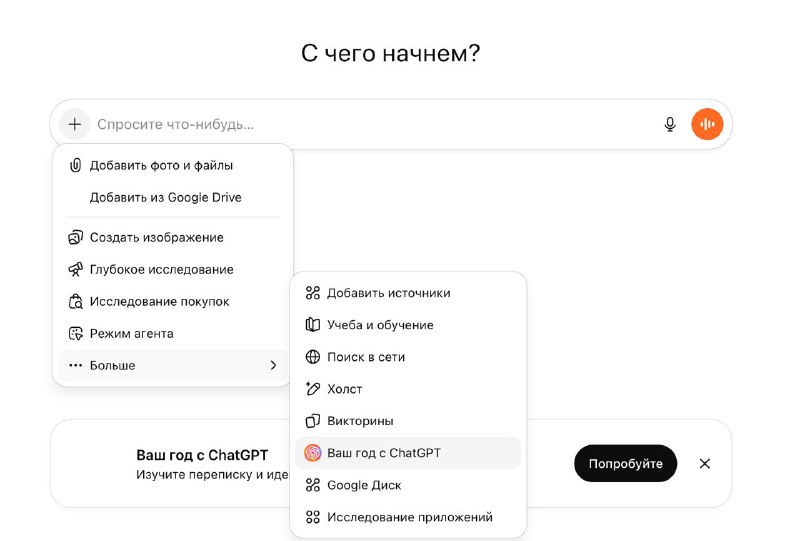The width and height of the screenshot is (800, 541).
Task: Expand the Больше submenu chevron
Action: coord(273,365)
